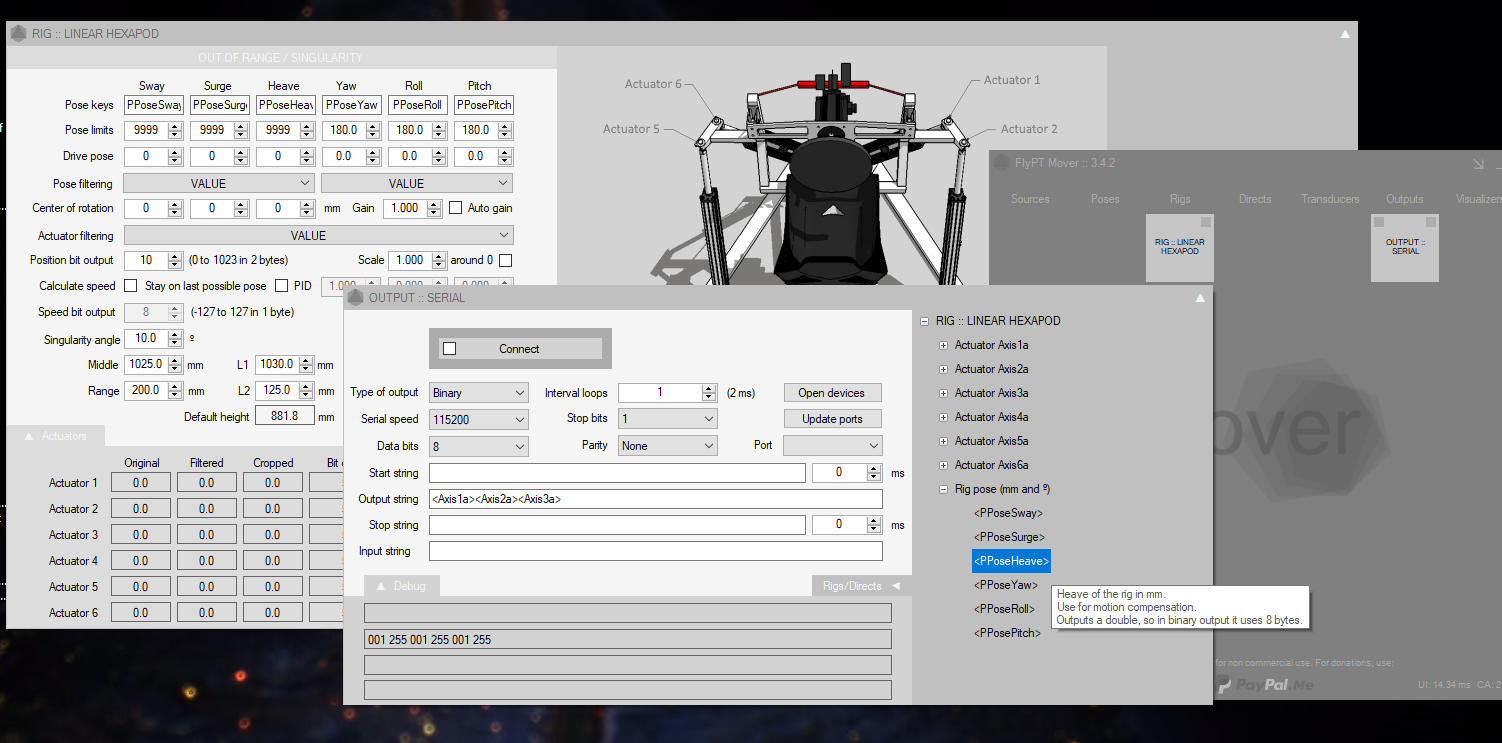Open the Debug tab
This screenshot has height=743, width=1502.
pos(401,586)
